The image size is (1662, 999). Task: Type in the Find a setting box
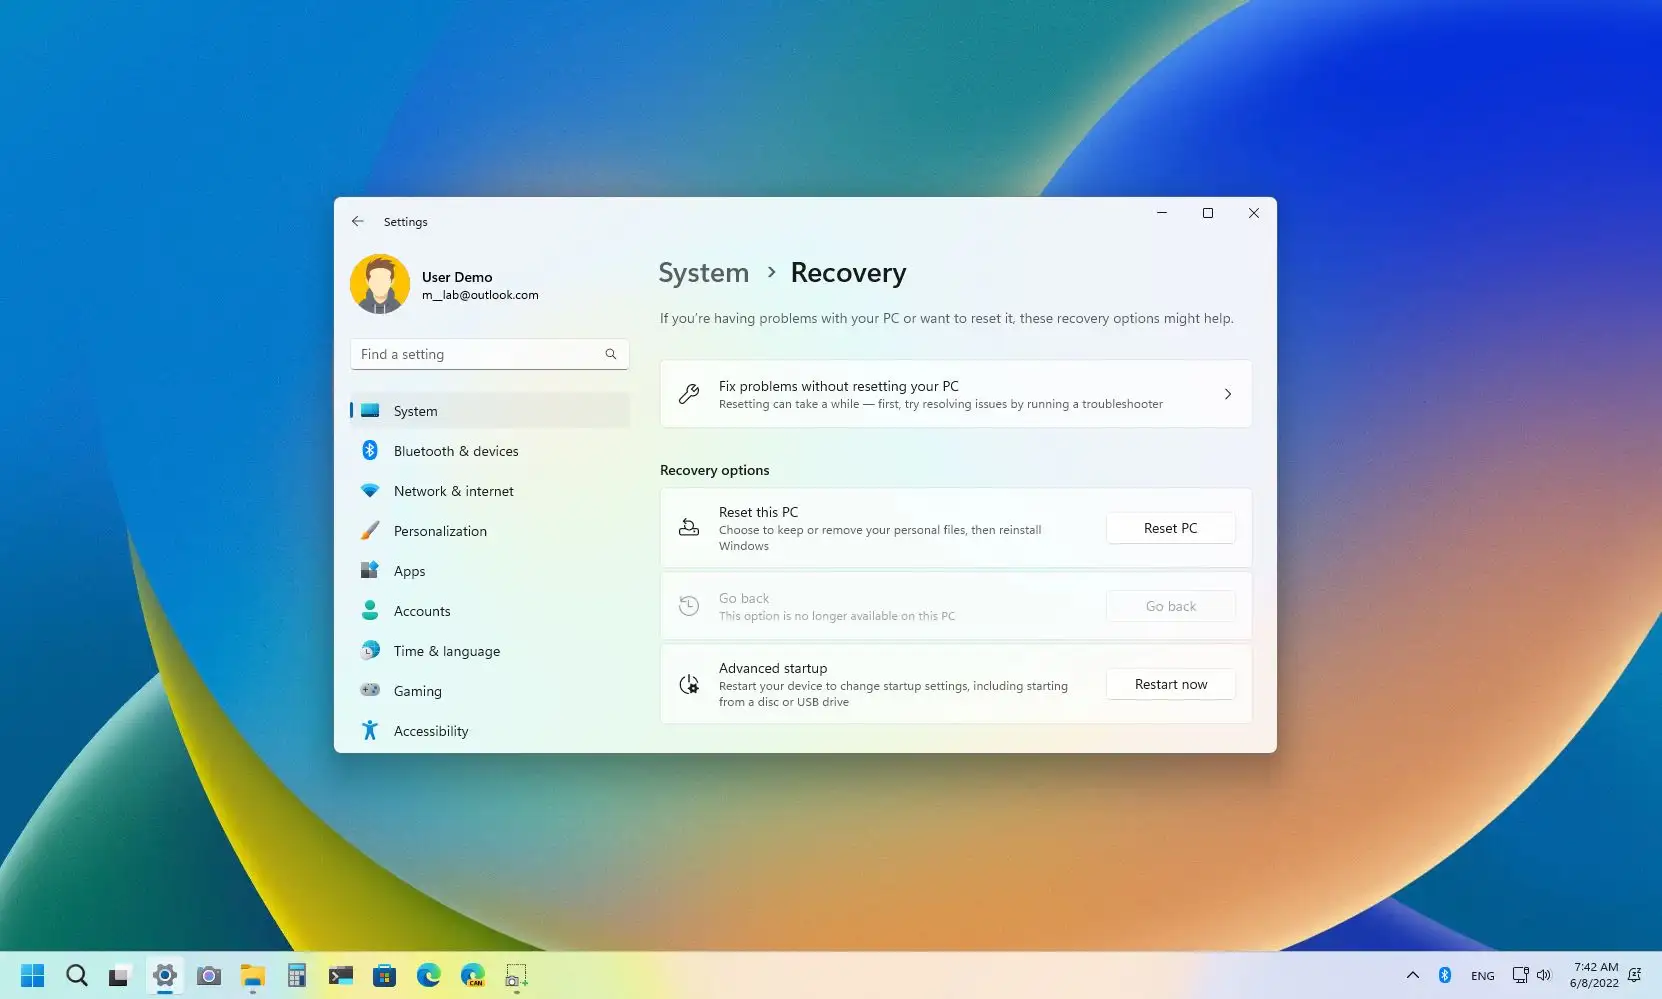(478, 355)
